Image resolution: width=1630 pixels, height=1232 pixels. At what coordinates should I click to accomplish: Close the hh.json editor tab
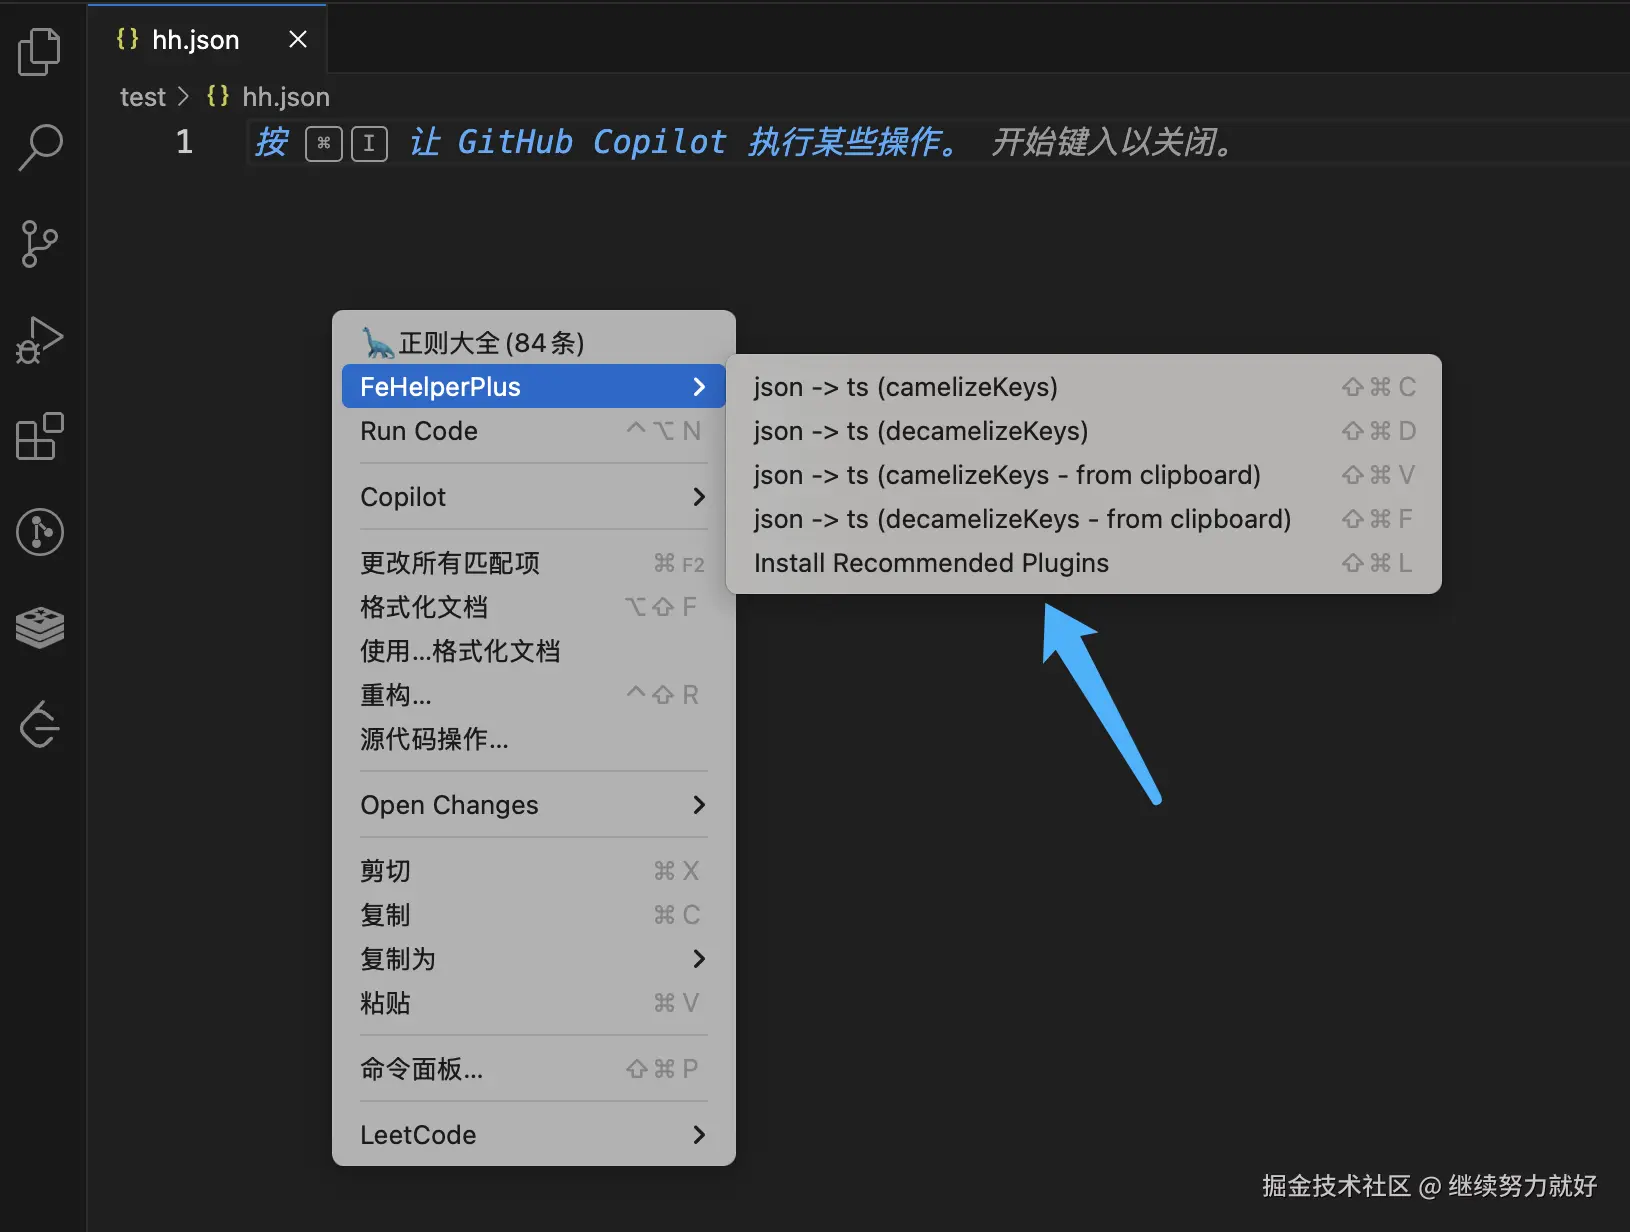pos(297,39)
